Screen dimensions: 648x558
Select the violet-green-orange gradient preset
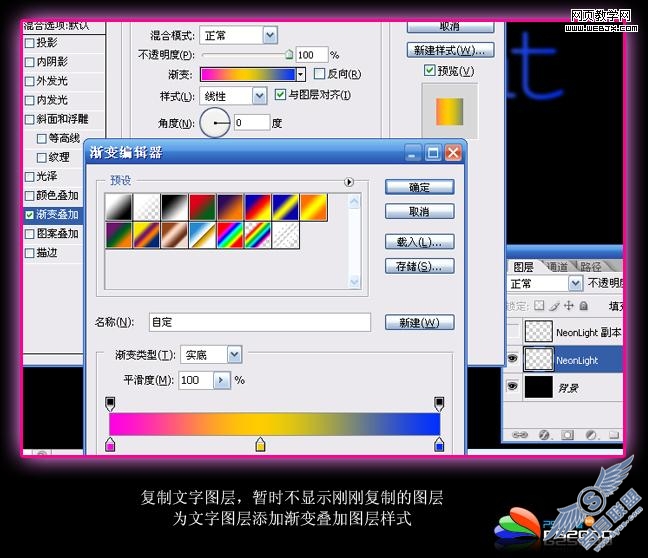pyautogui.click(x=119, y=235)
